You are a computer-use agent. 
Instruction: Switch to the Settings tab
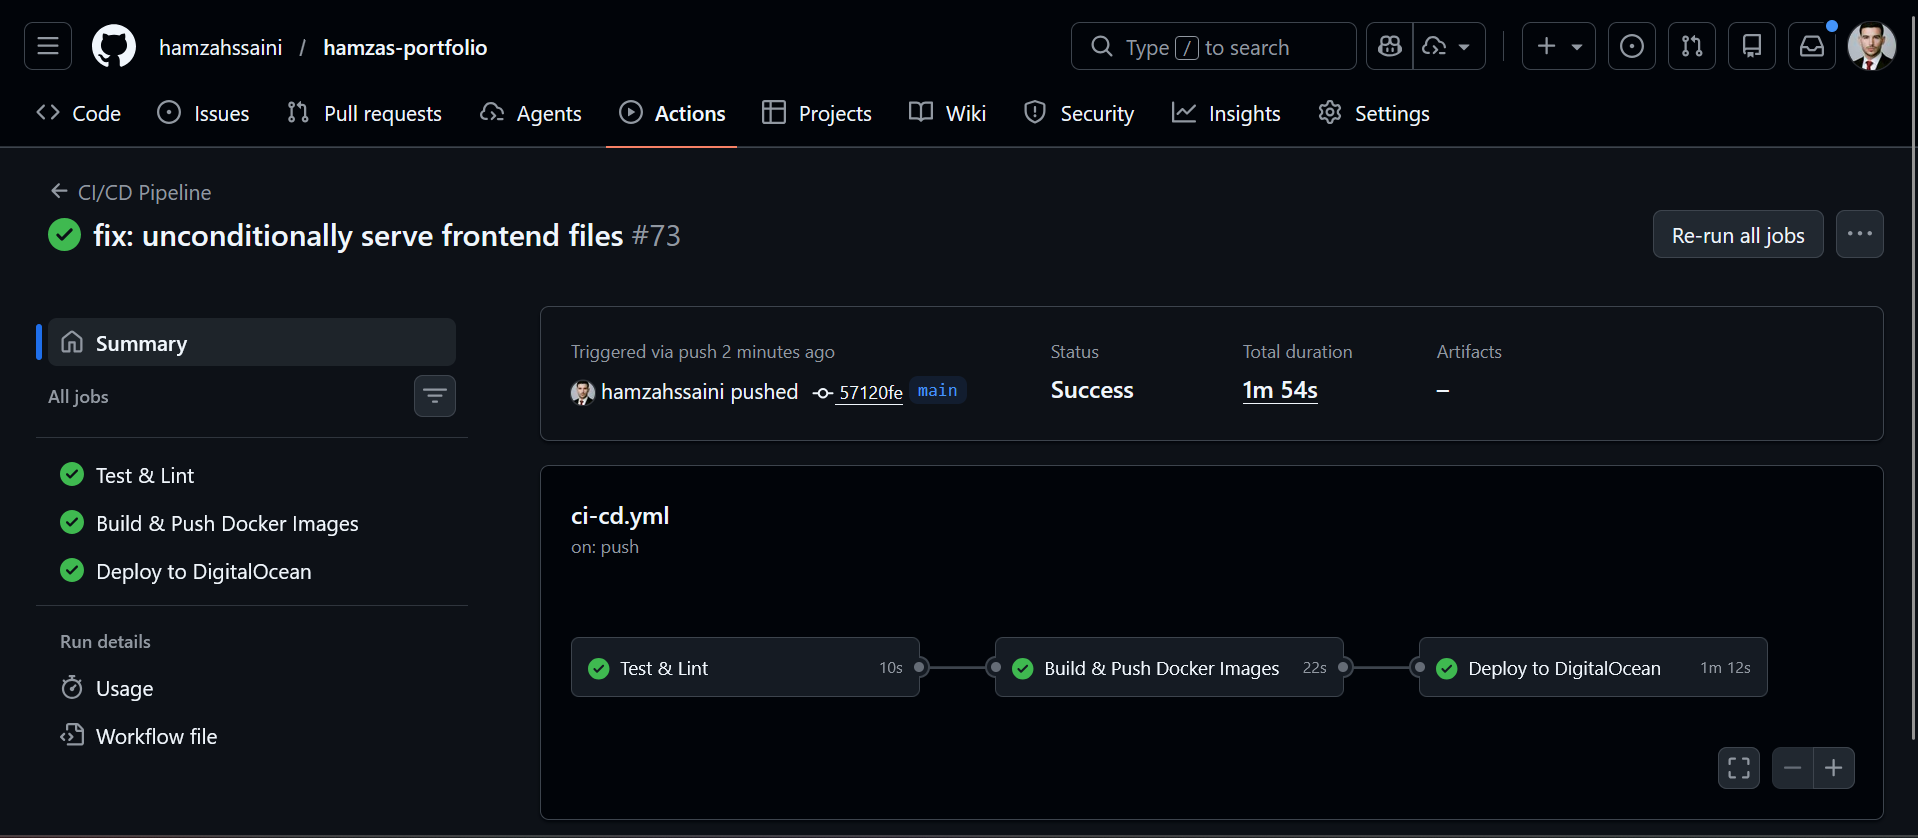pyautogui.click(x=1374, y=113)
